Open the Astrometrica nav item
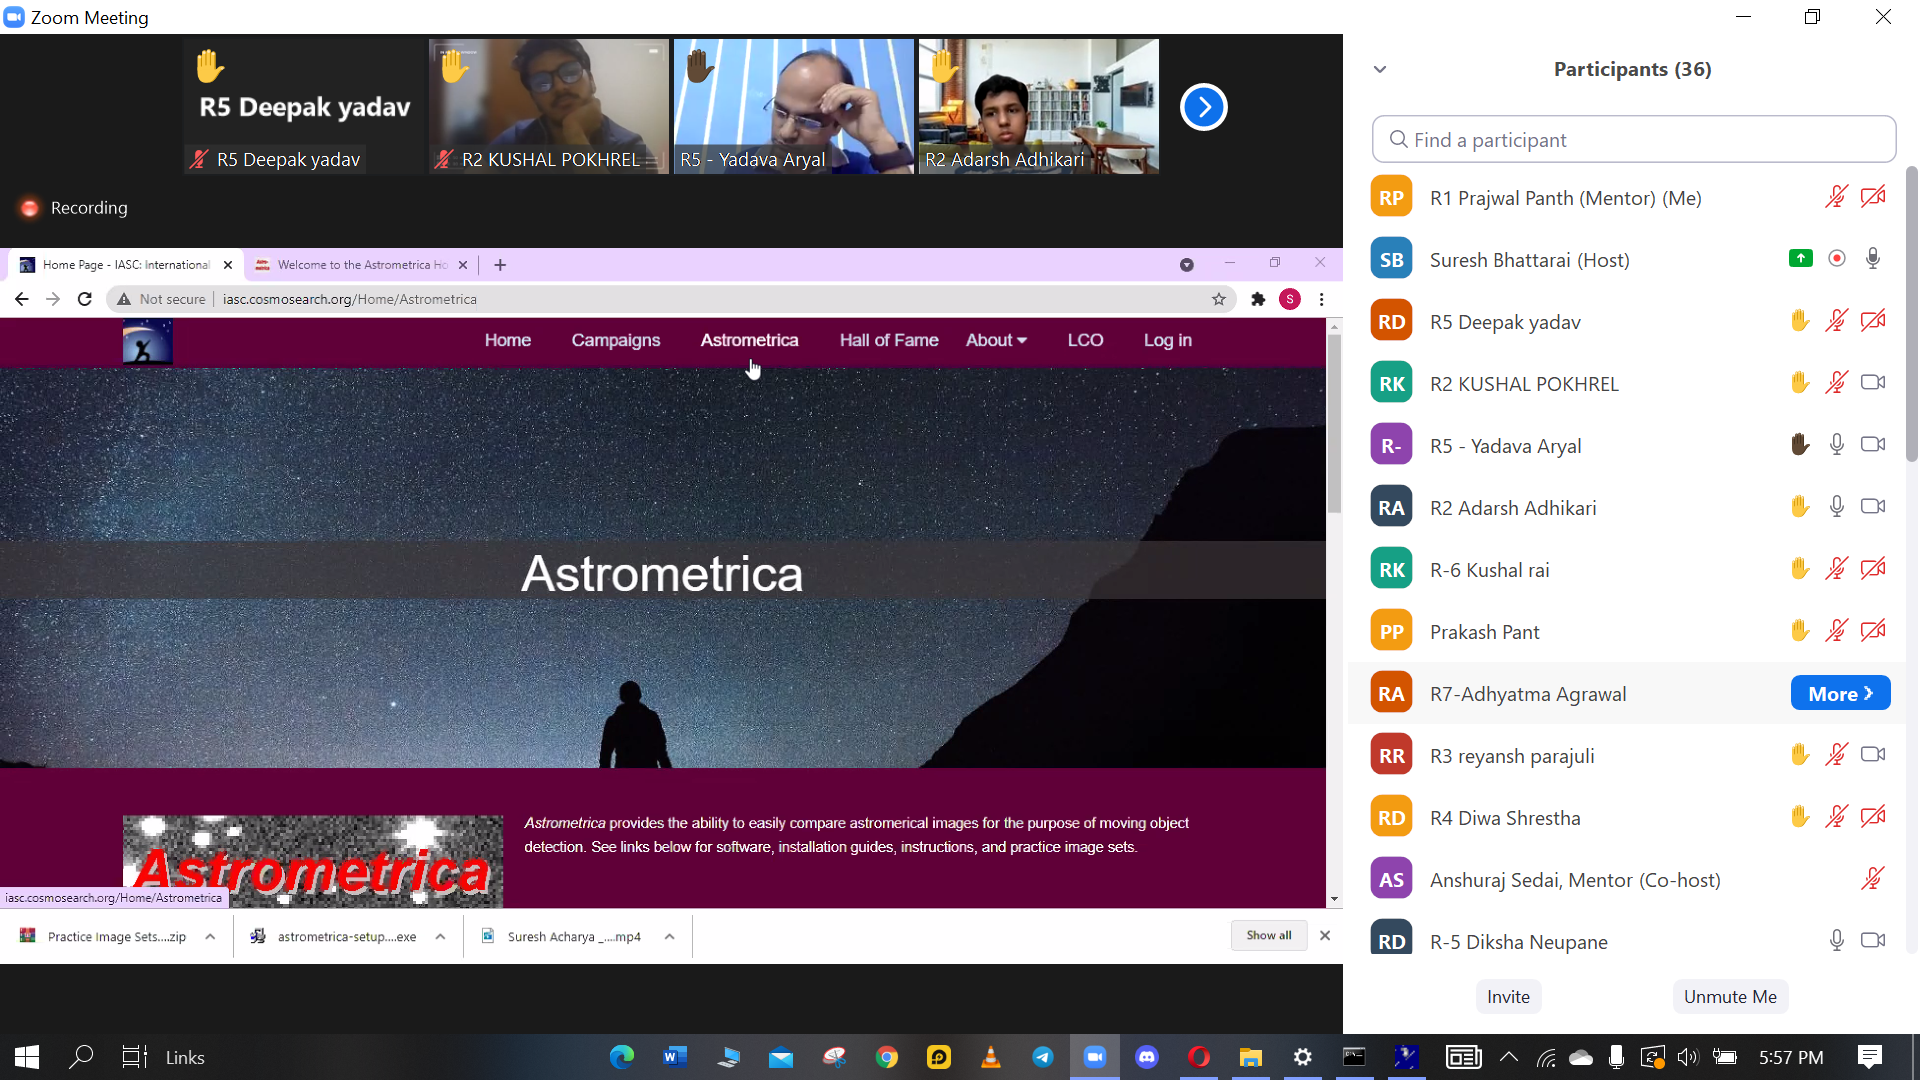This screenshot has height=1080, width=1920. tap(749, 341)
